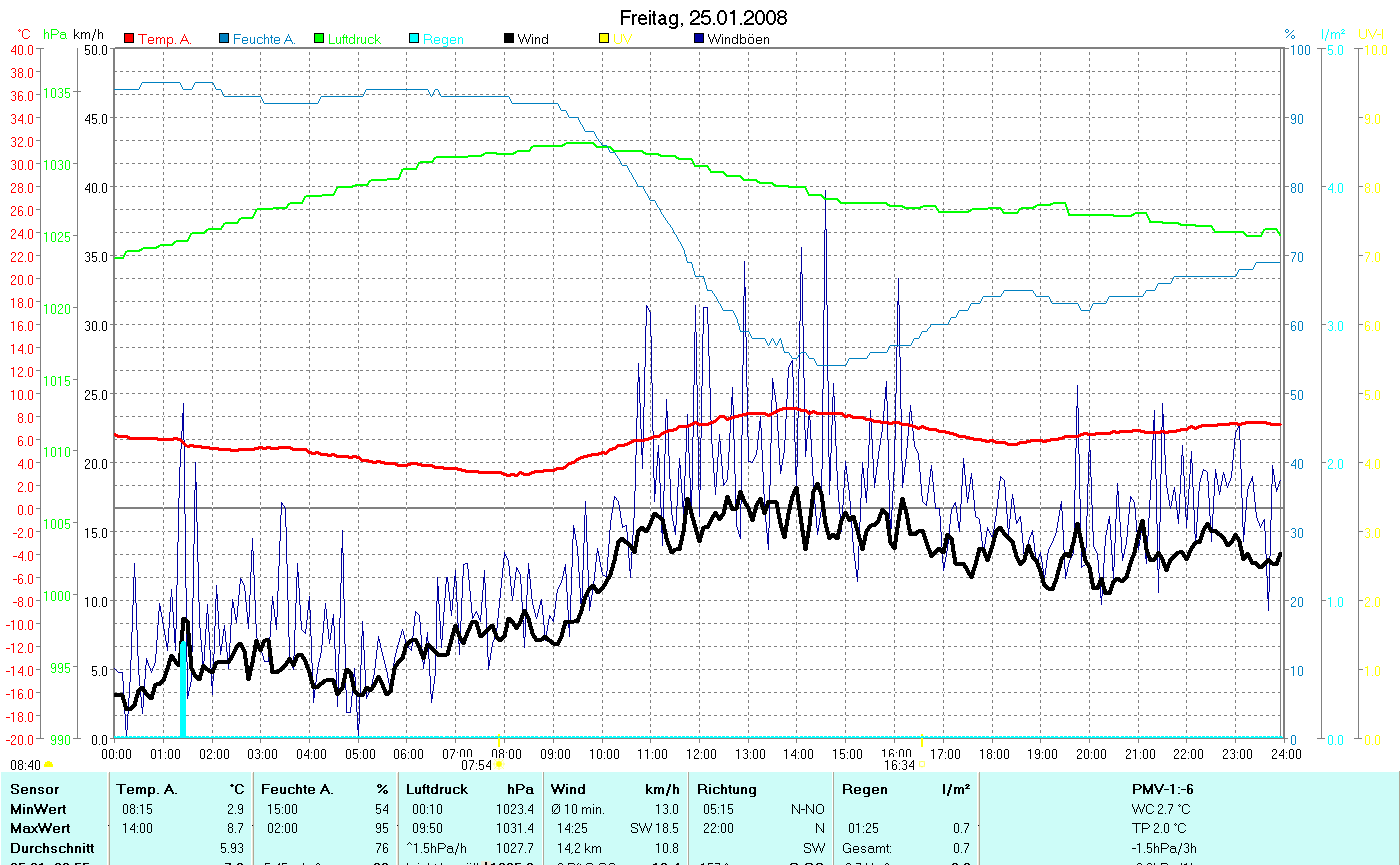Click the yellow UV legend square
The image size is (1400, 865).
tap(604, 39)
